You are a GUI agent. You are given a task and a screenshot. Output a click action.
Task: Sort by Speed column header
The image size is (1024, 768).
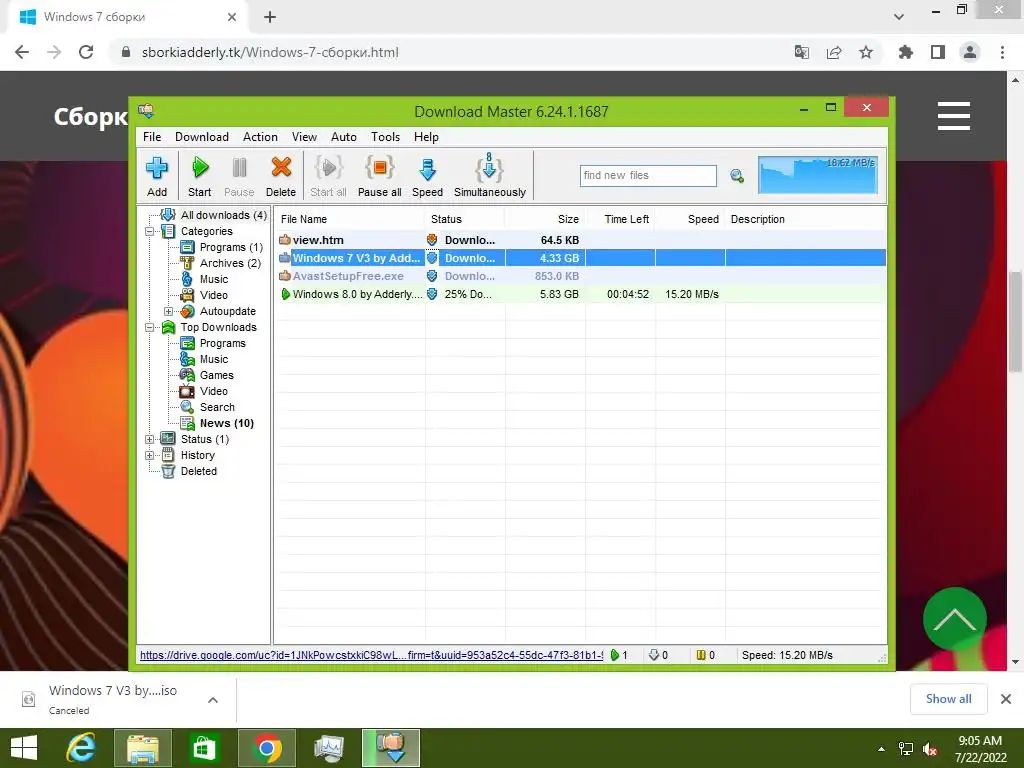(690, 219)
